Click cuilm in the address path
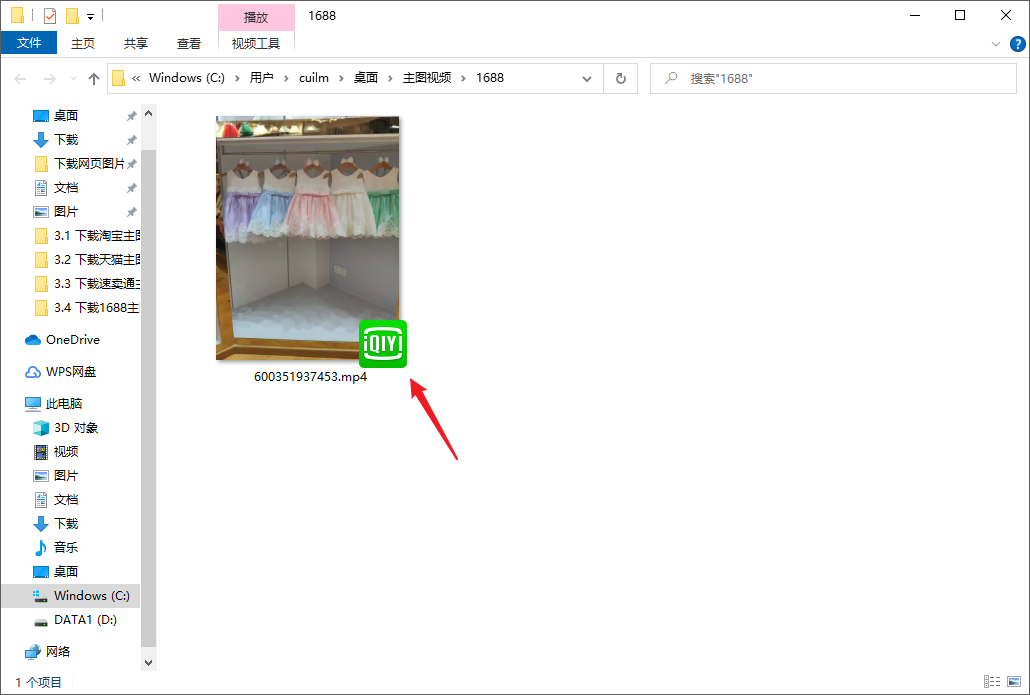The height and width of the screenshot is (695, 1030). [x=314, y=78]
